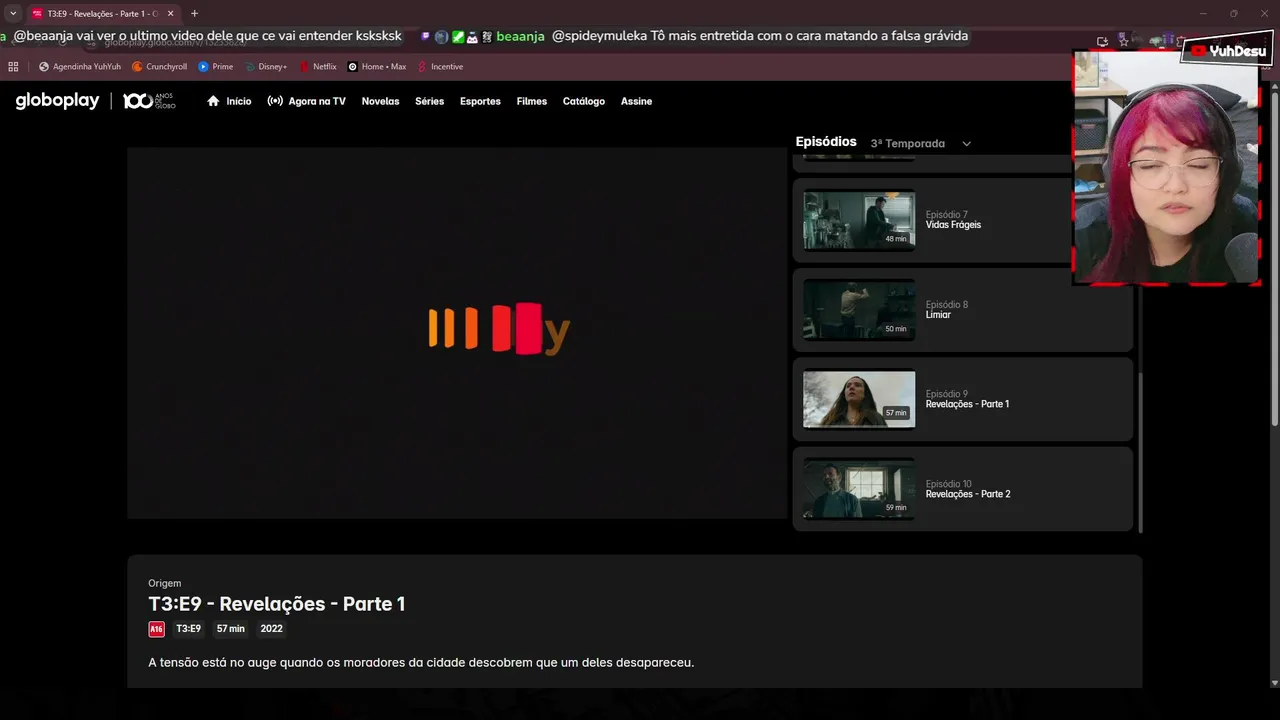The height and width of the screenshot is (720, 1280).
Task: Play Episódio 9 Revelações Parte 1 thumbnail
Action: click(859, 399)
